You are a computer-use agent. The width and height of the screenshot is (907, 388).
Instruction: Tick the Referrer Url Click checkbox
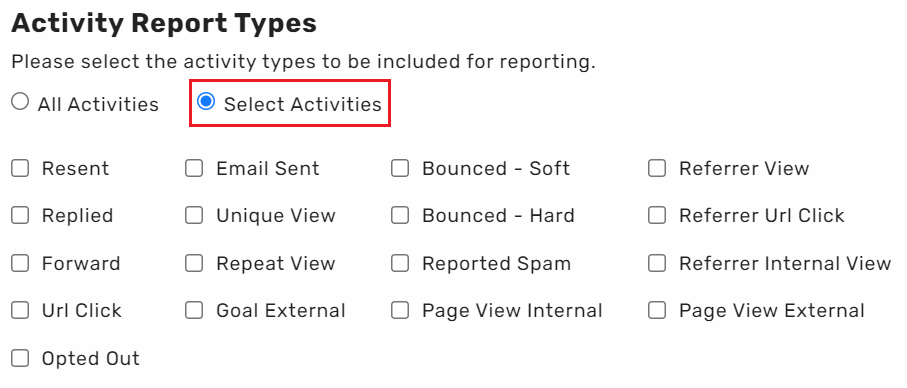[657, 215]
